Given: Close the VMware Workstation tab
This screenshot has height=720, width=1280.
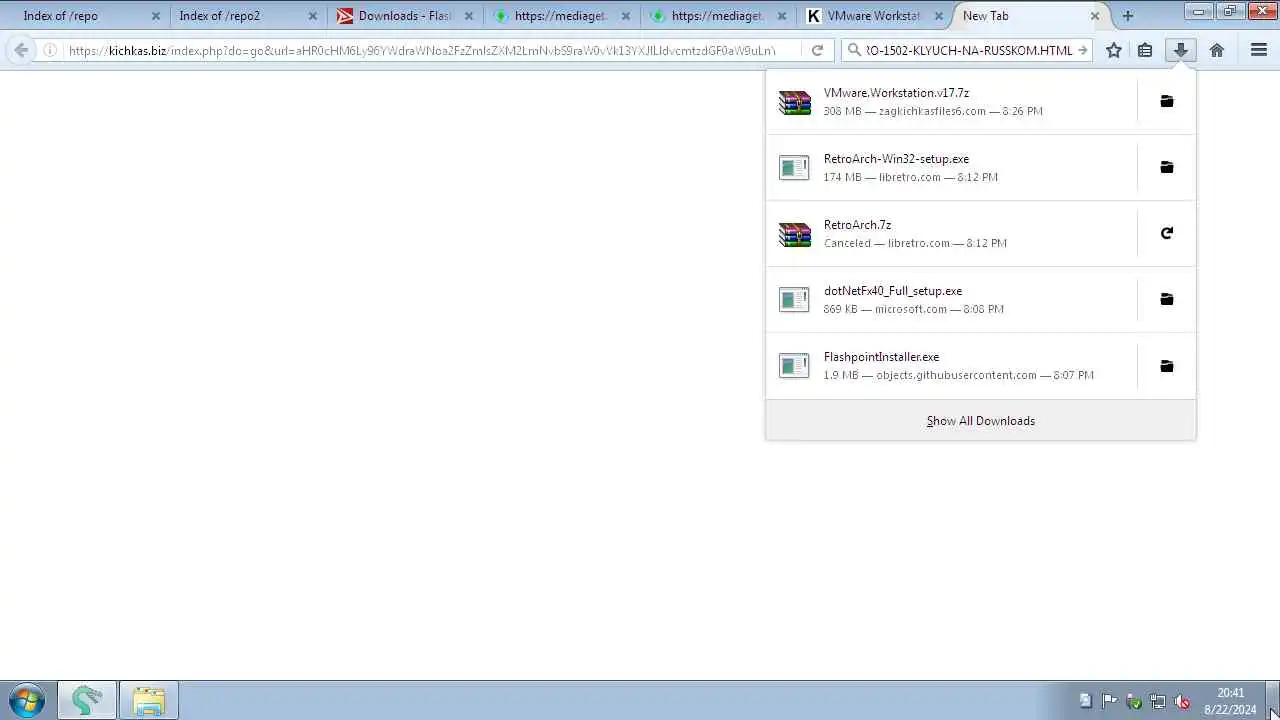Looking at the screenshot, I should [x=940, y=16].
